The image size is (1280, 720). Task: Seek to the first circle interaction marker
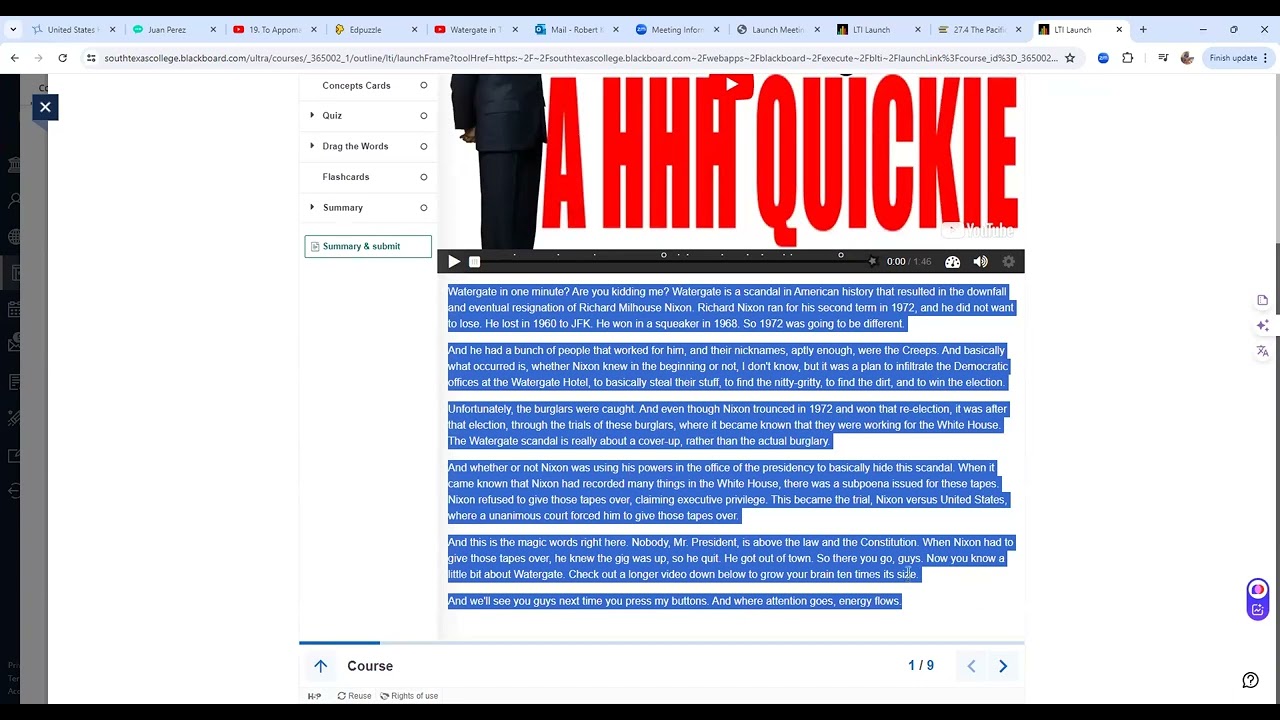pos(663,255)
